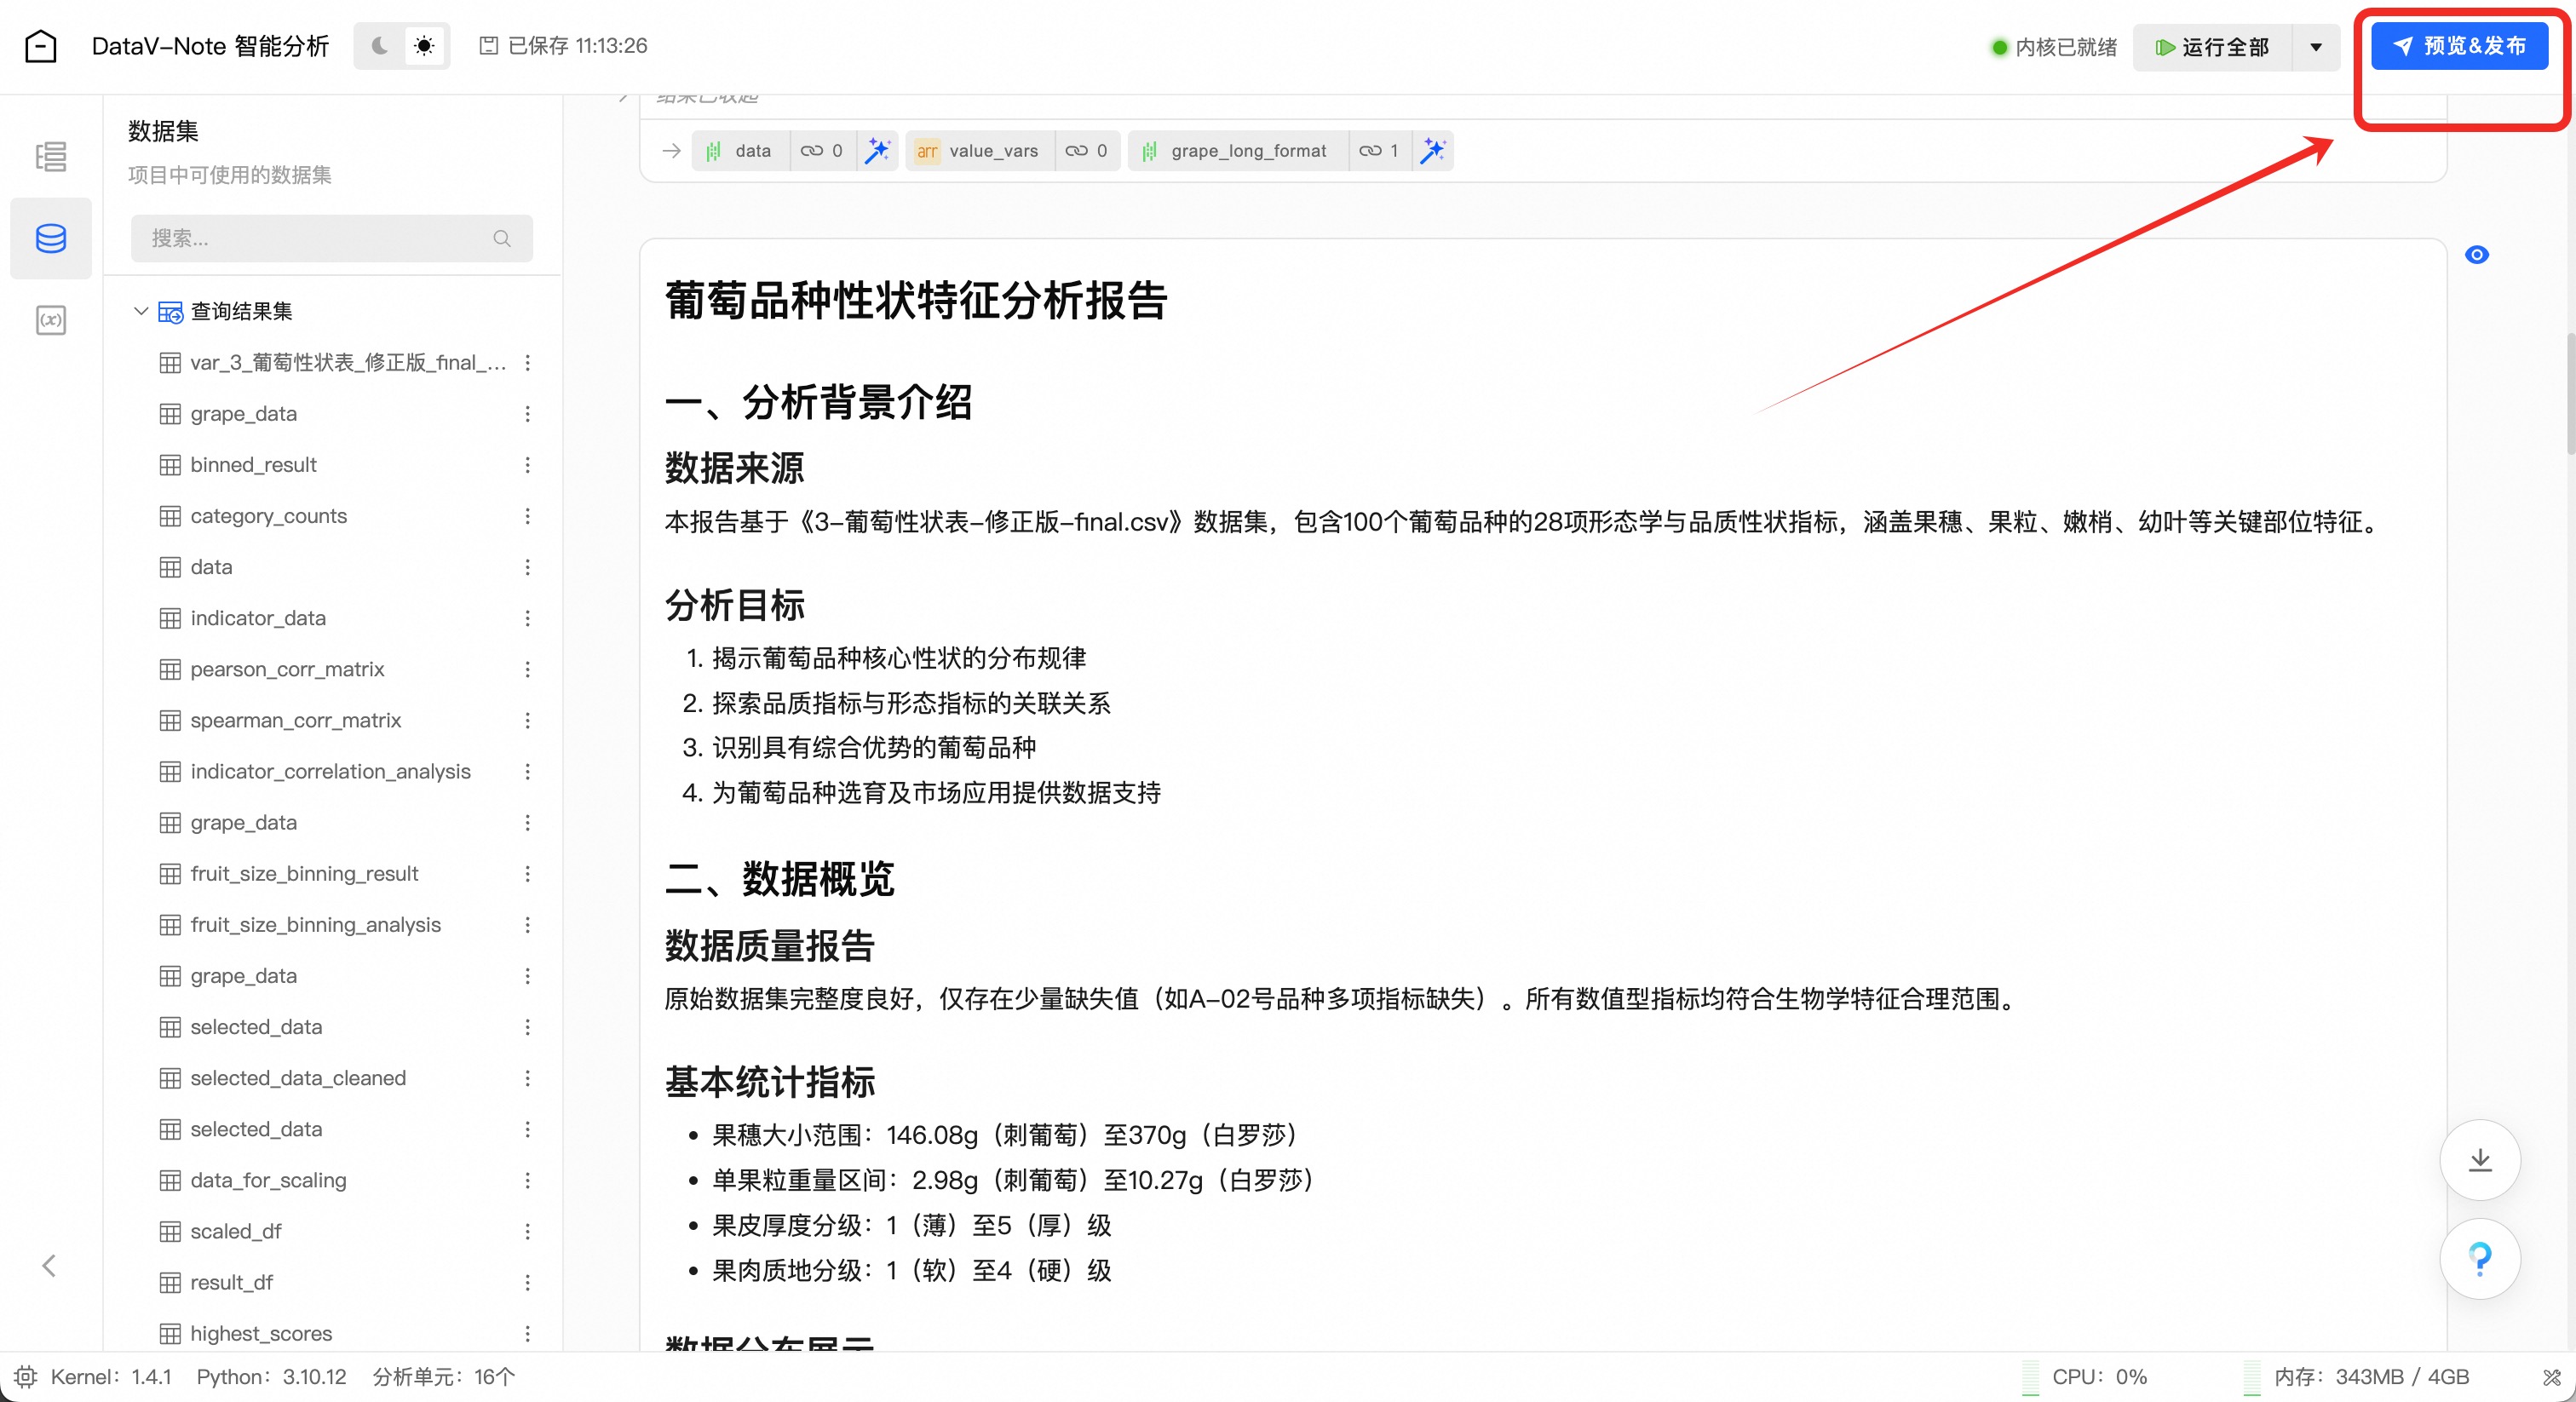Open the help question mark button
This screenshot has height=1402, width=2576.
point(2479,1257)
